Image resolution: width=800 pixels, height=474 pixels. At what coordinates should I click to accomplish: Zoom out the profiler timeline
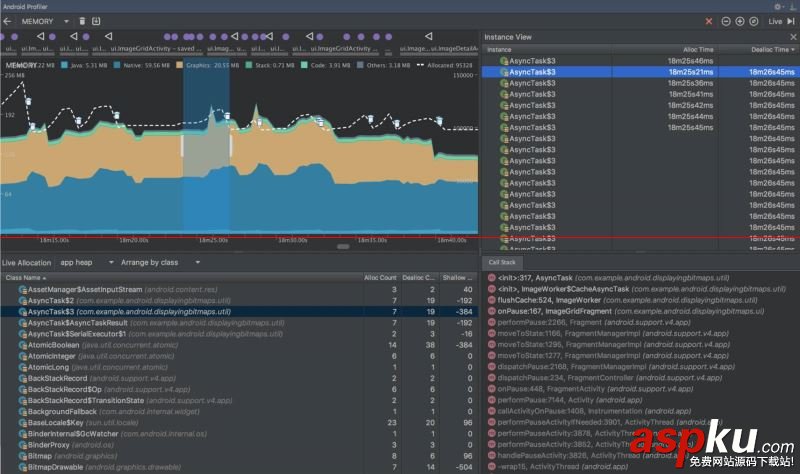(x=726, y=21)
